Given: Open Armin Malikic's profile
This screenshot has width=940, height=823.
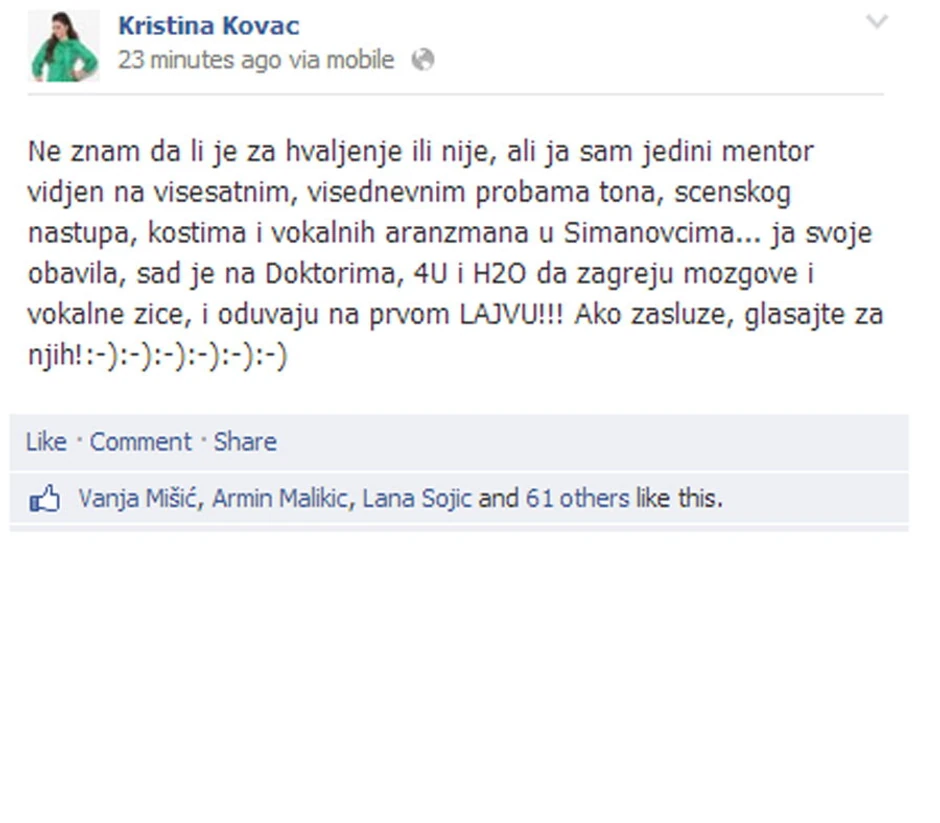Looking at the screenshot, I should [280, 499].
